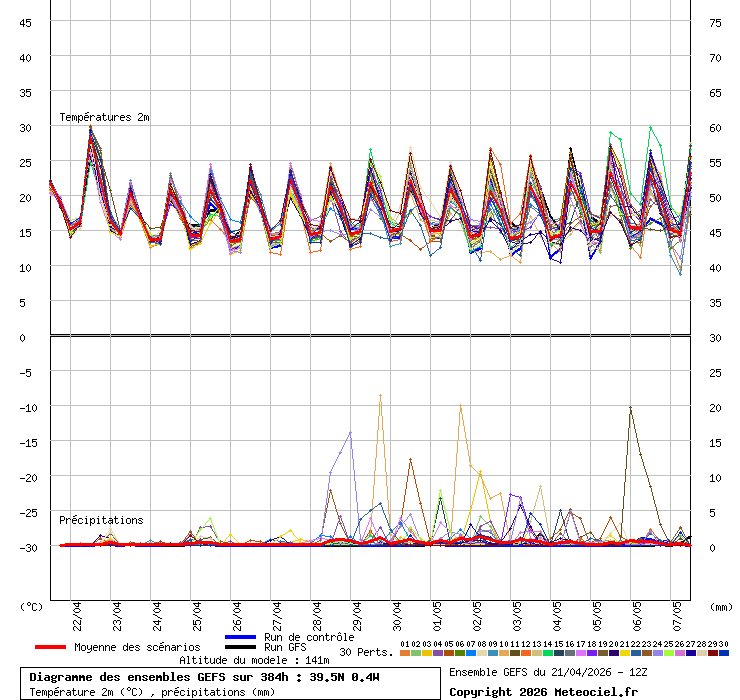Click the orange perturbation 01 color swatch
The height and width of the screenshot is (700, 740).
(404, 653)
